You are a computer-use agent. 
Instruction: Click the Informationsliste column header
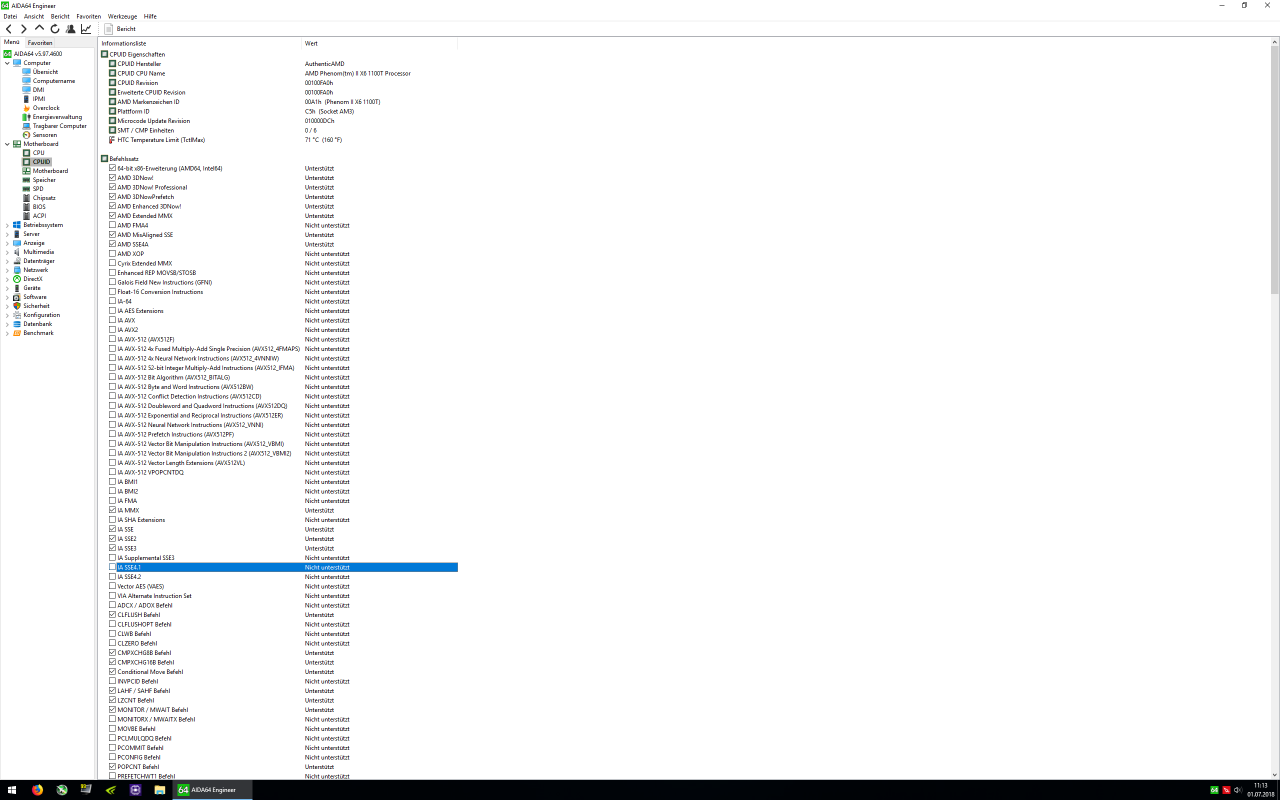coord(200,44)
